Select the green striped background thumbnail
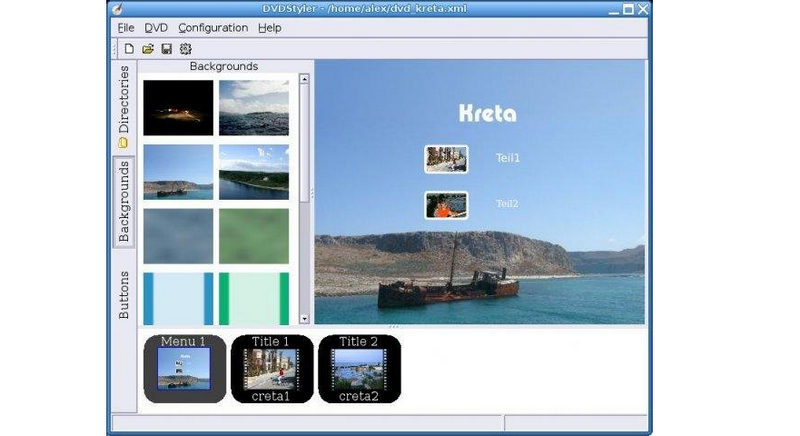 click(x=254, y=299)
